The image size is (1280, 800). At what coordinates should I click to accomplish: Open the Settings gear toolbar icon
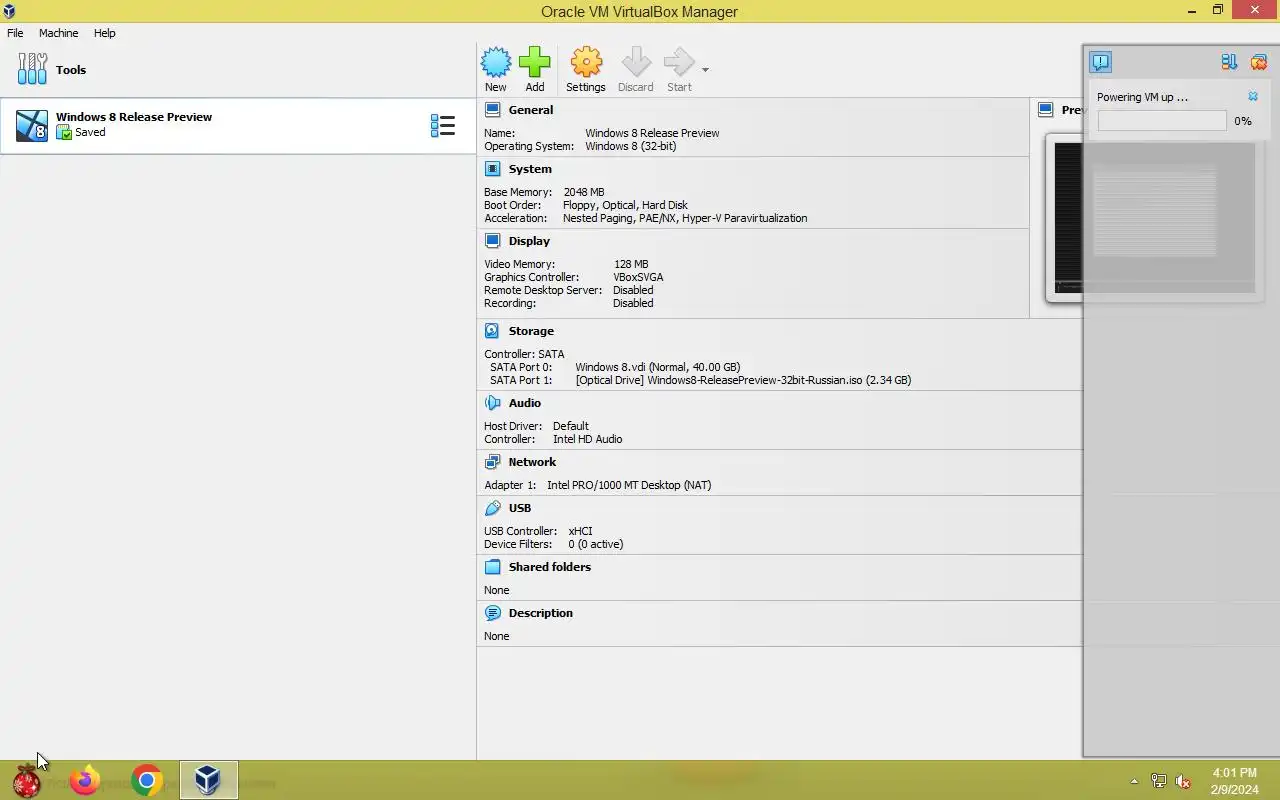[586, 62]
